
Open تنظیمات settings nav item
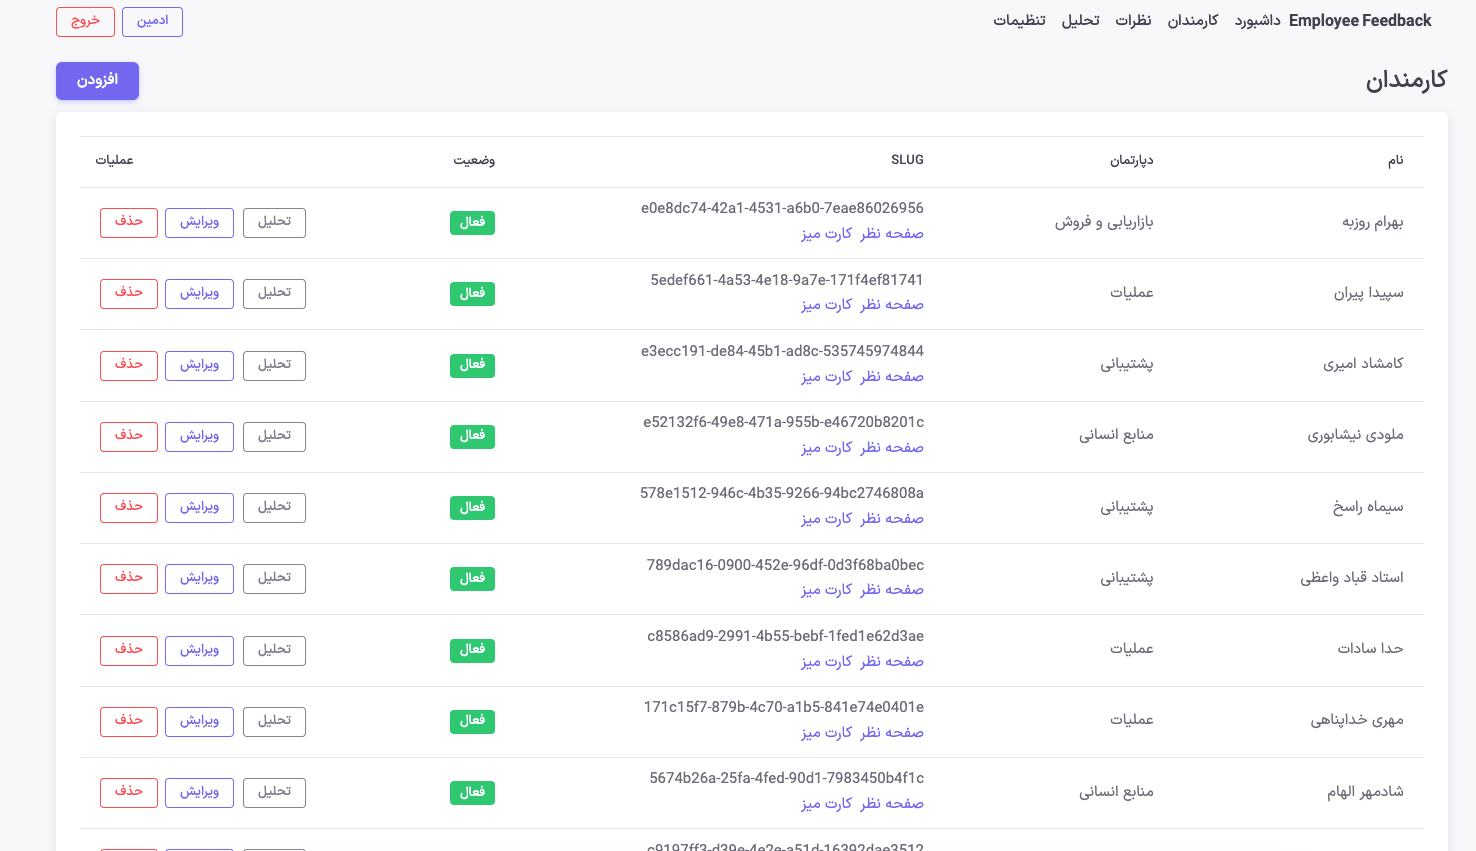(x=1019, y=21)
